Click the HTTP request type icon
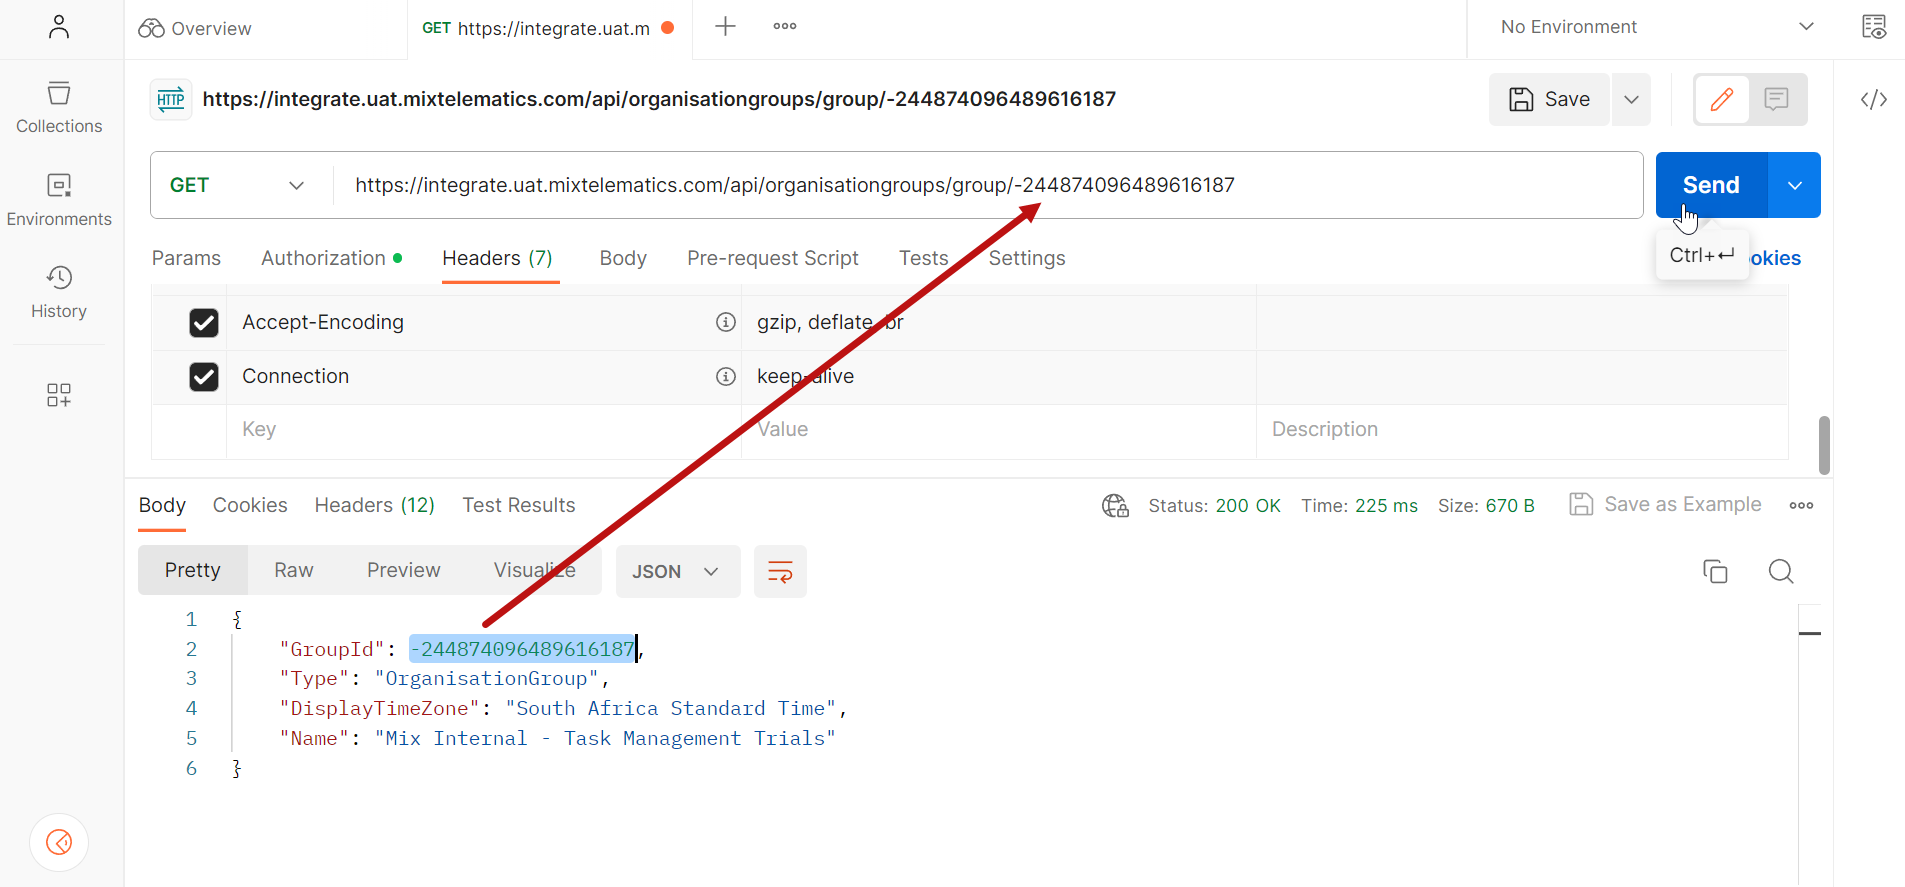Viewport: 1905px width, 887px height. (x=171, y=99)
